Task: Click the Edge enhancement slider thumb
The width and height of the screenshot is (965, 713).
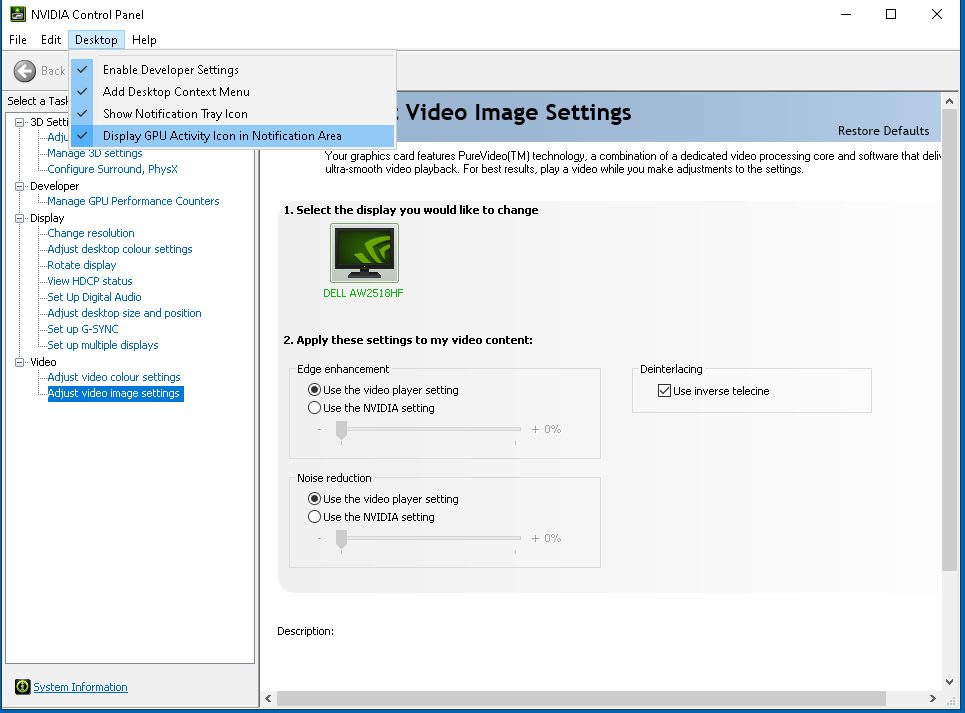Action: [342, 431]
